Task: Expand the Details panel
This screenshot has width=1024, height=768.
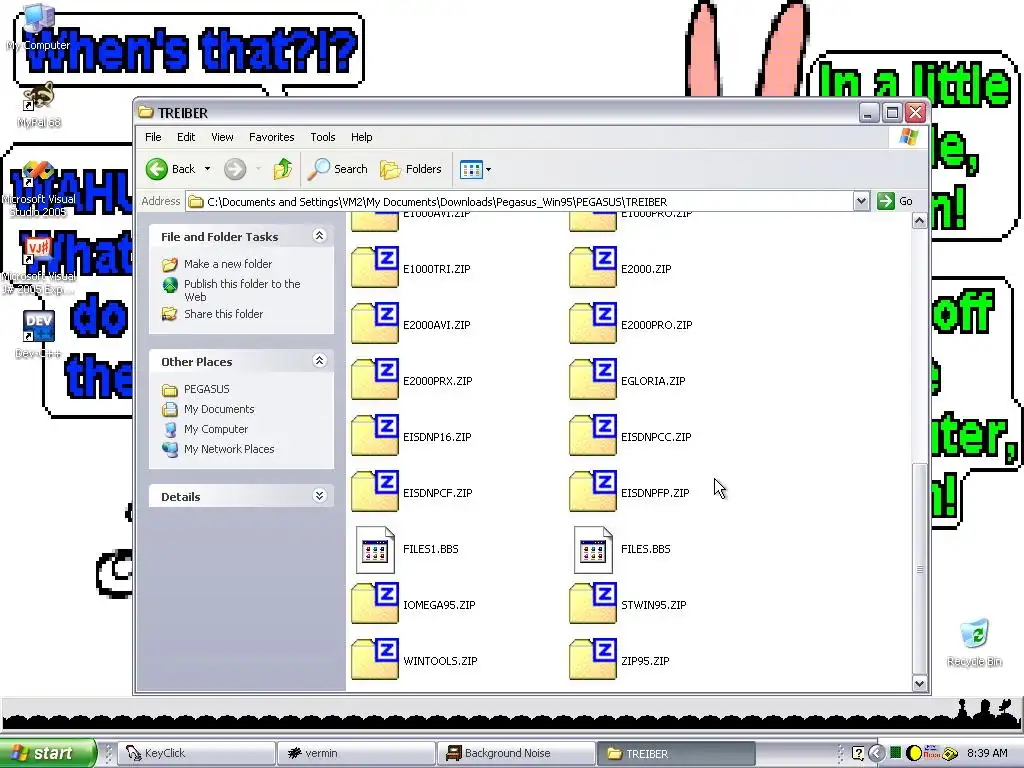Action: pyautogui.click(x=319, y=496)
